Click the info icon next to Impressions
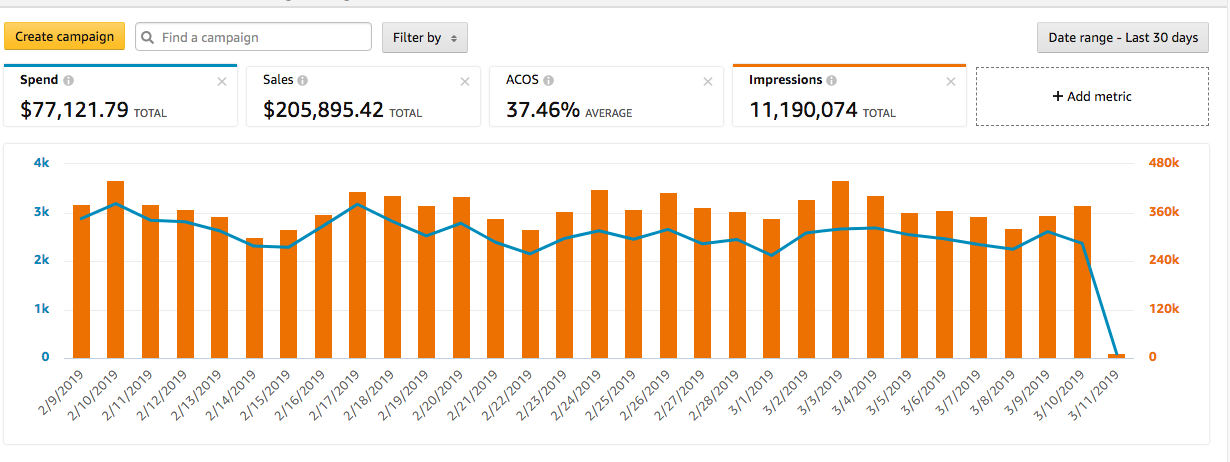This screenshot has width=1230, height=462. [832, 80]
